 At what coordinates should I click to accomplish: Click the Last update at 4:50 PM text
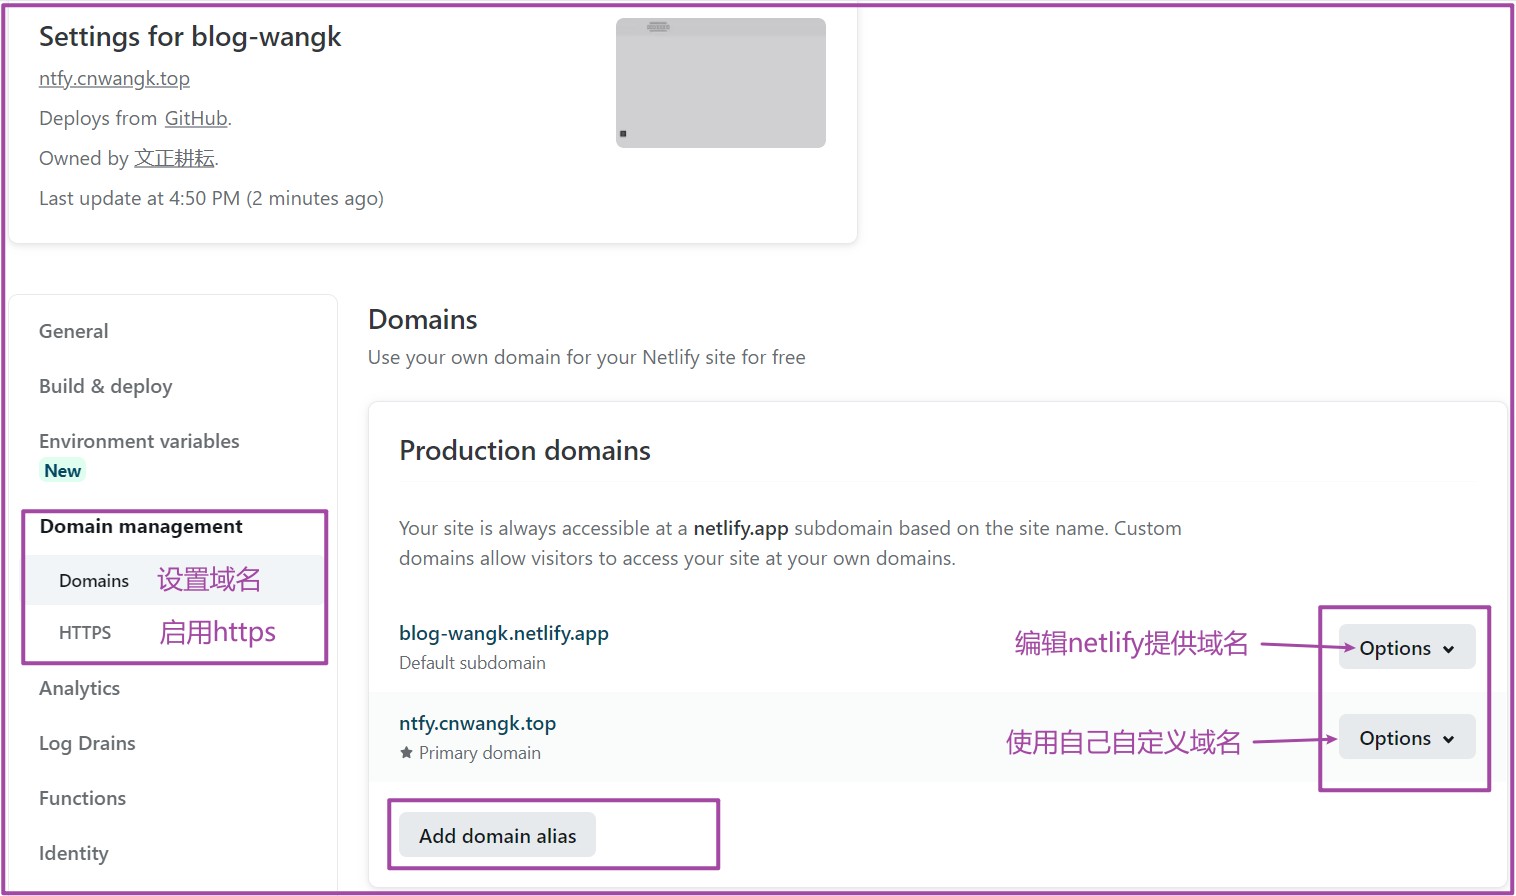[x=211, y=198]
